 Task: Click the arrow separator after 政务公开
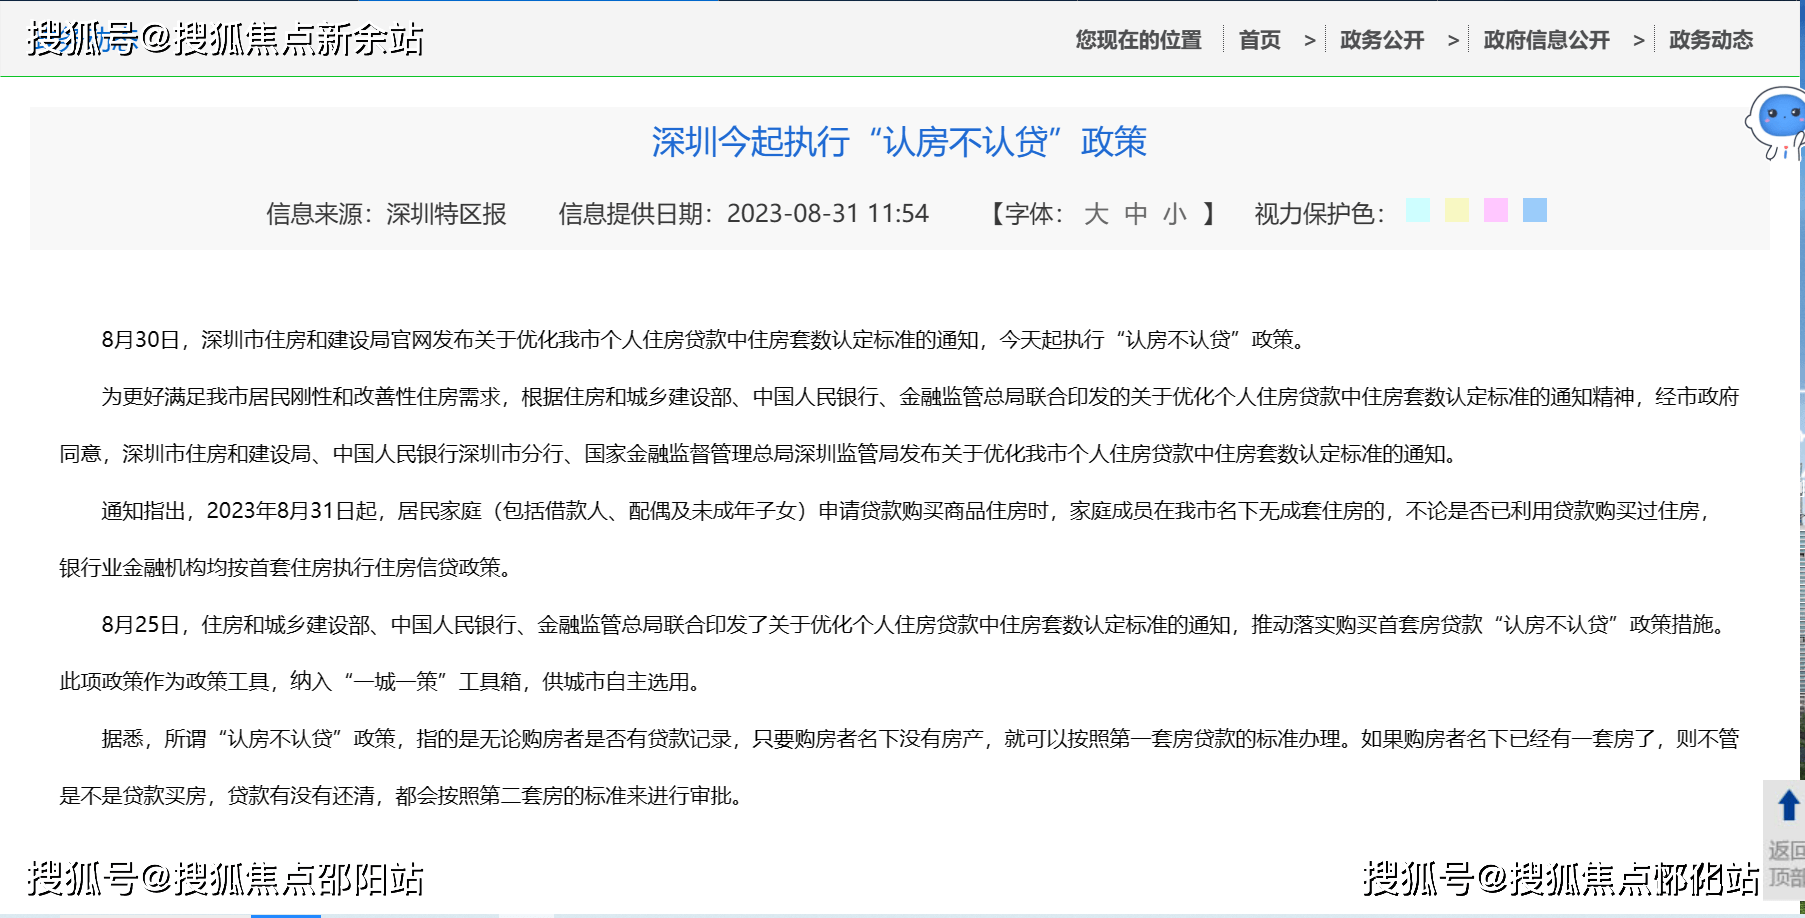(x=1453, y=41)
